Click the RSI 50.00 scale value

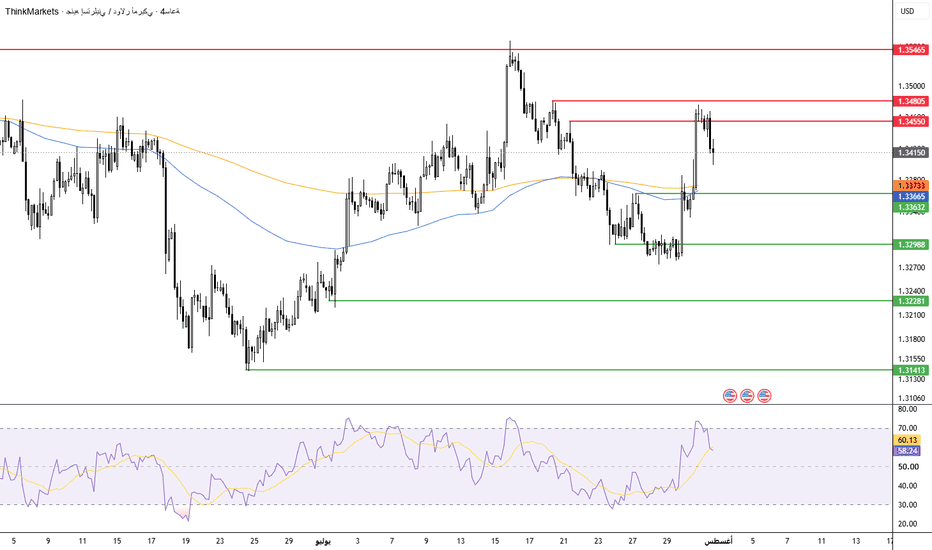(x=907, y=467)
